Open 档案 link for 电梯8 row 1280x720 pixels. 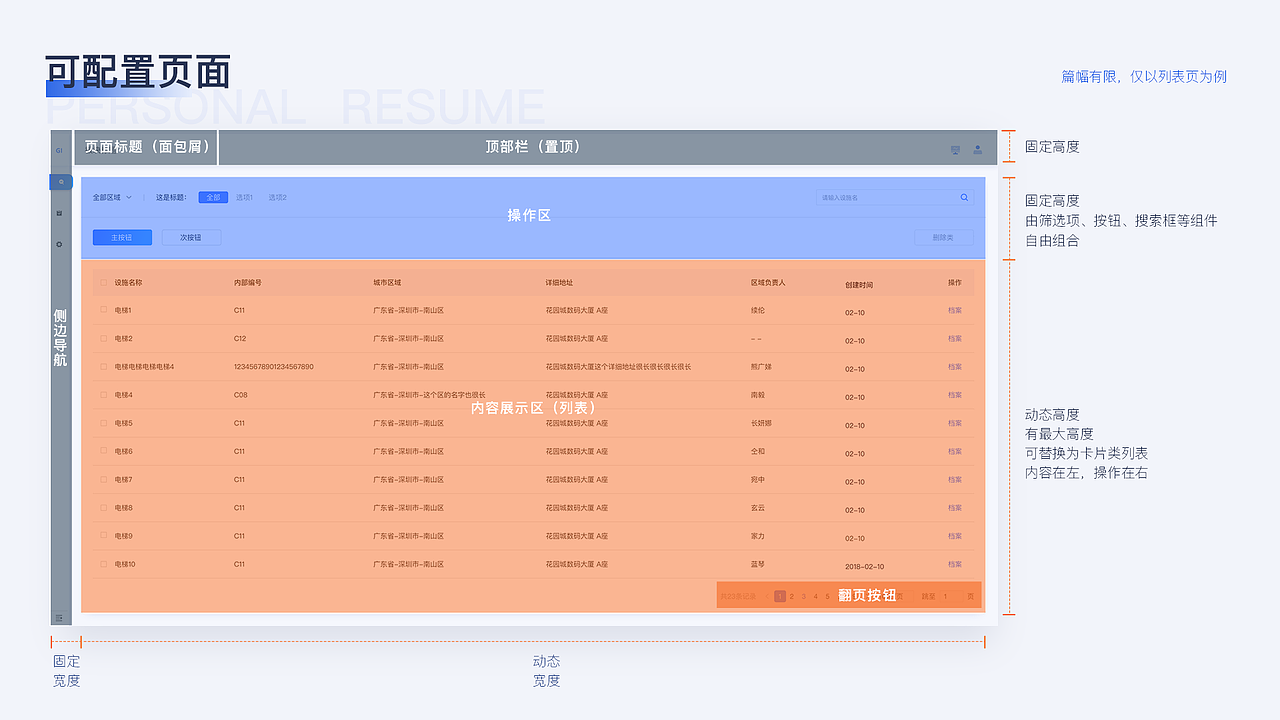(x=955, y=508)
